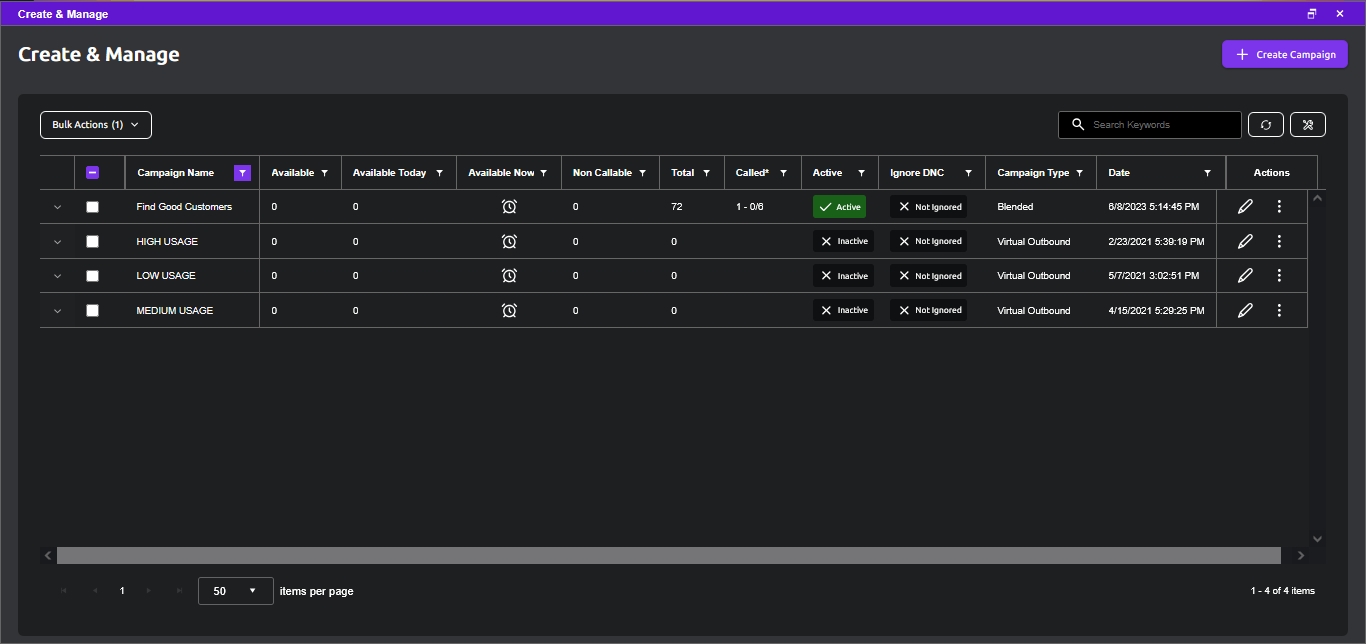The width and height of the screenshot is (1366, 644).
Task: Open more actions menu for LOW USAGE
Action: pos(1279,276)
